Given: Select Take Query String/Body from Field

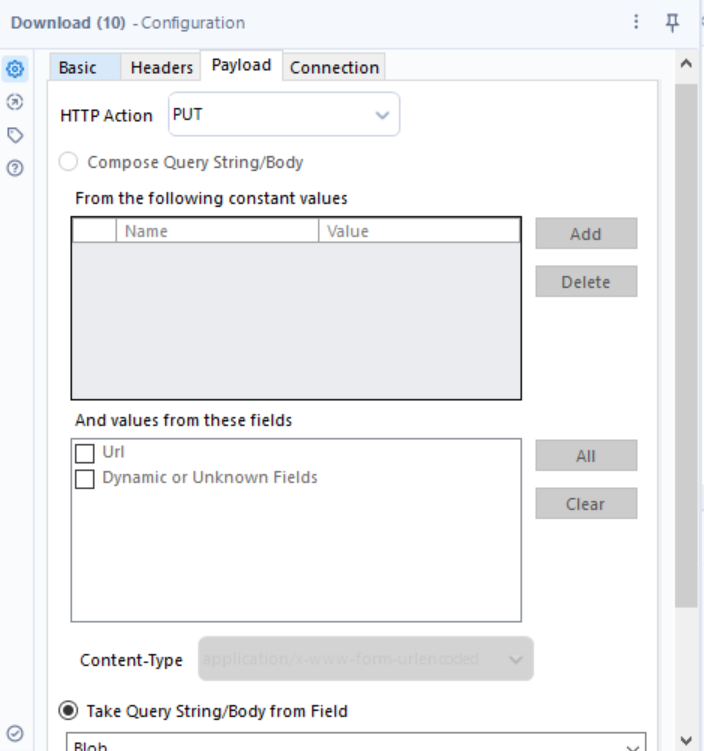Looking at the screenshot, I should (69, 711).
